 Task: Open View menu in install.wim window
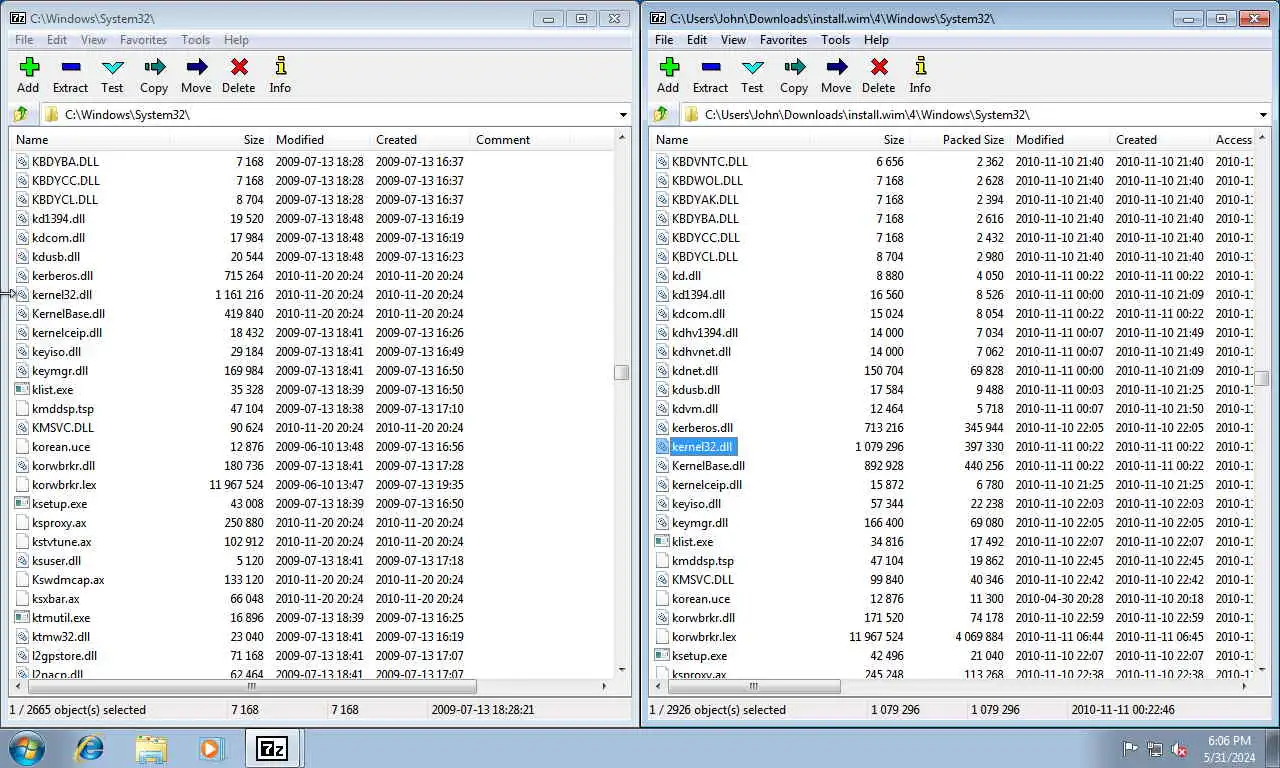click(733, 40)
